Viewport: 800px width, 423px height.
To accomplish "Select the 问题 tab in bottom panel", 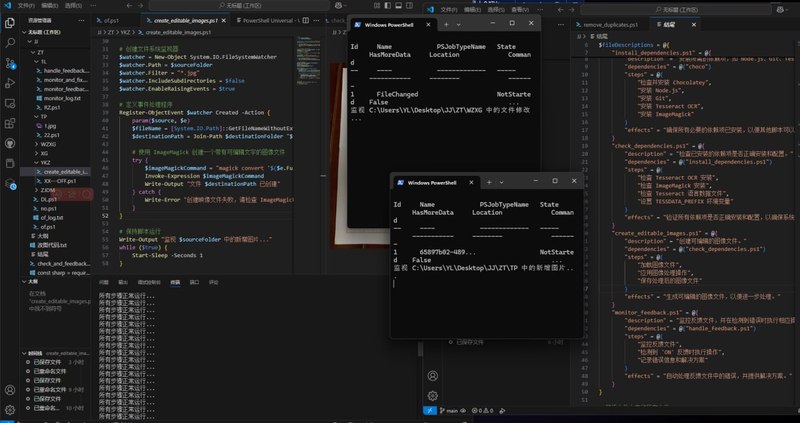I will pyautogui.click(x=103, y=283).
